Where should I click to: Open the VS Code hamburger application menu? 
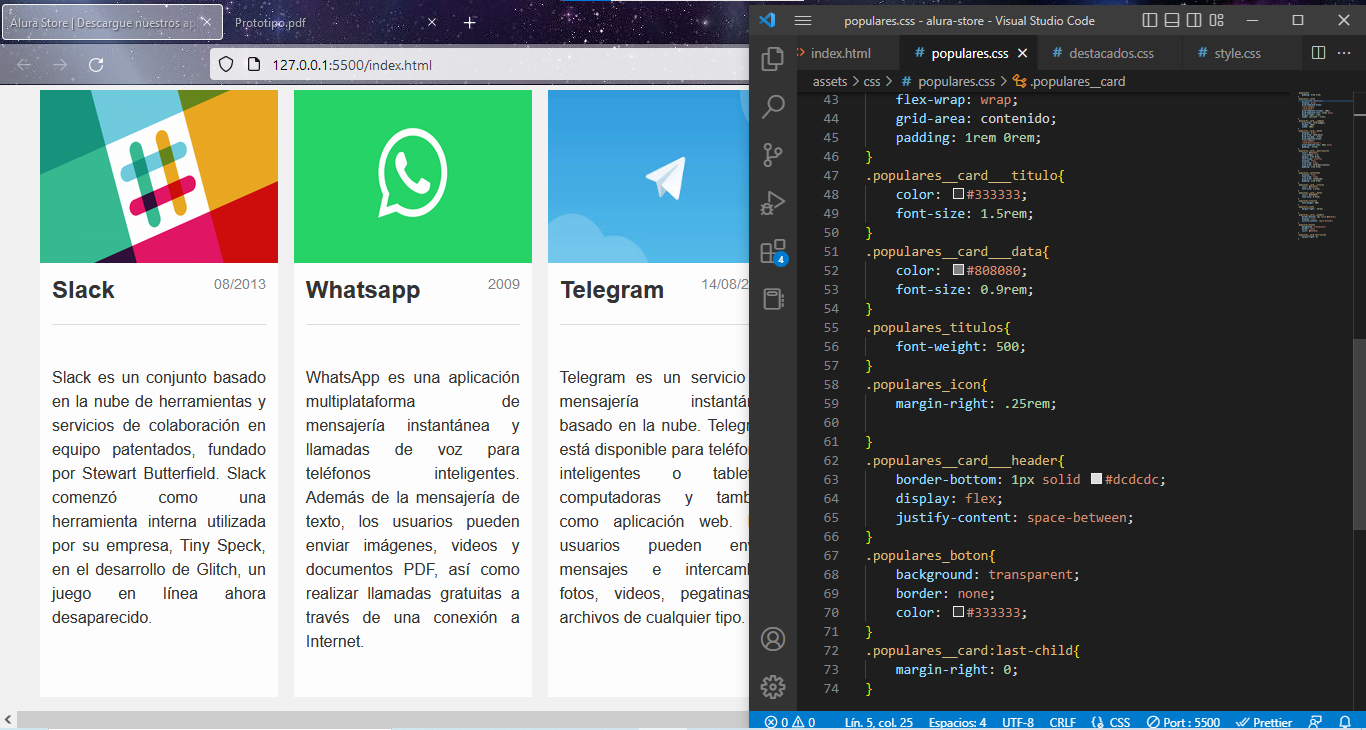pyautogui.click(x=802, y=20)
